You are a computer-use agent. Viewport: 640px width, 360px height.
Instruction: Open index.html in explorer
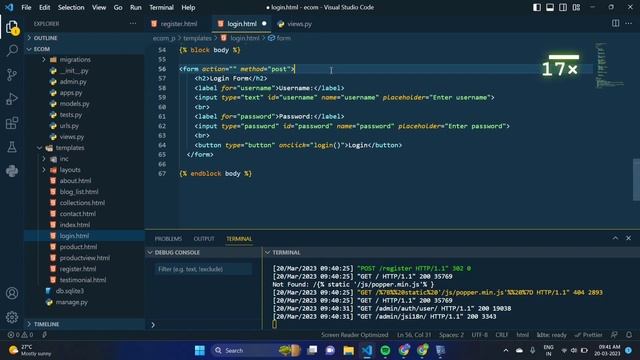(x=75, y=224)
